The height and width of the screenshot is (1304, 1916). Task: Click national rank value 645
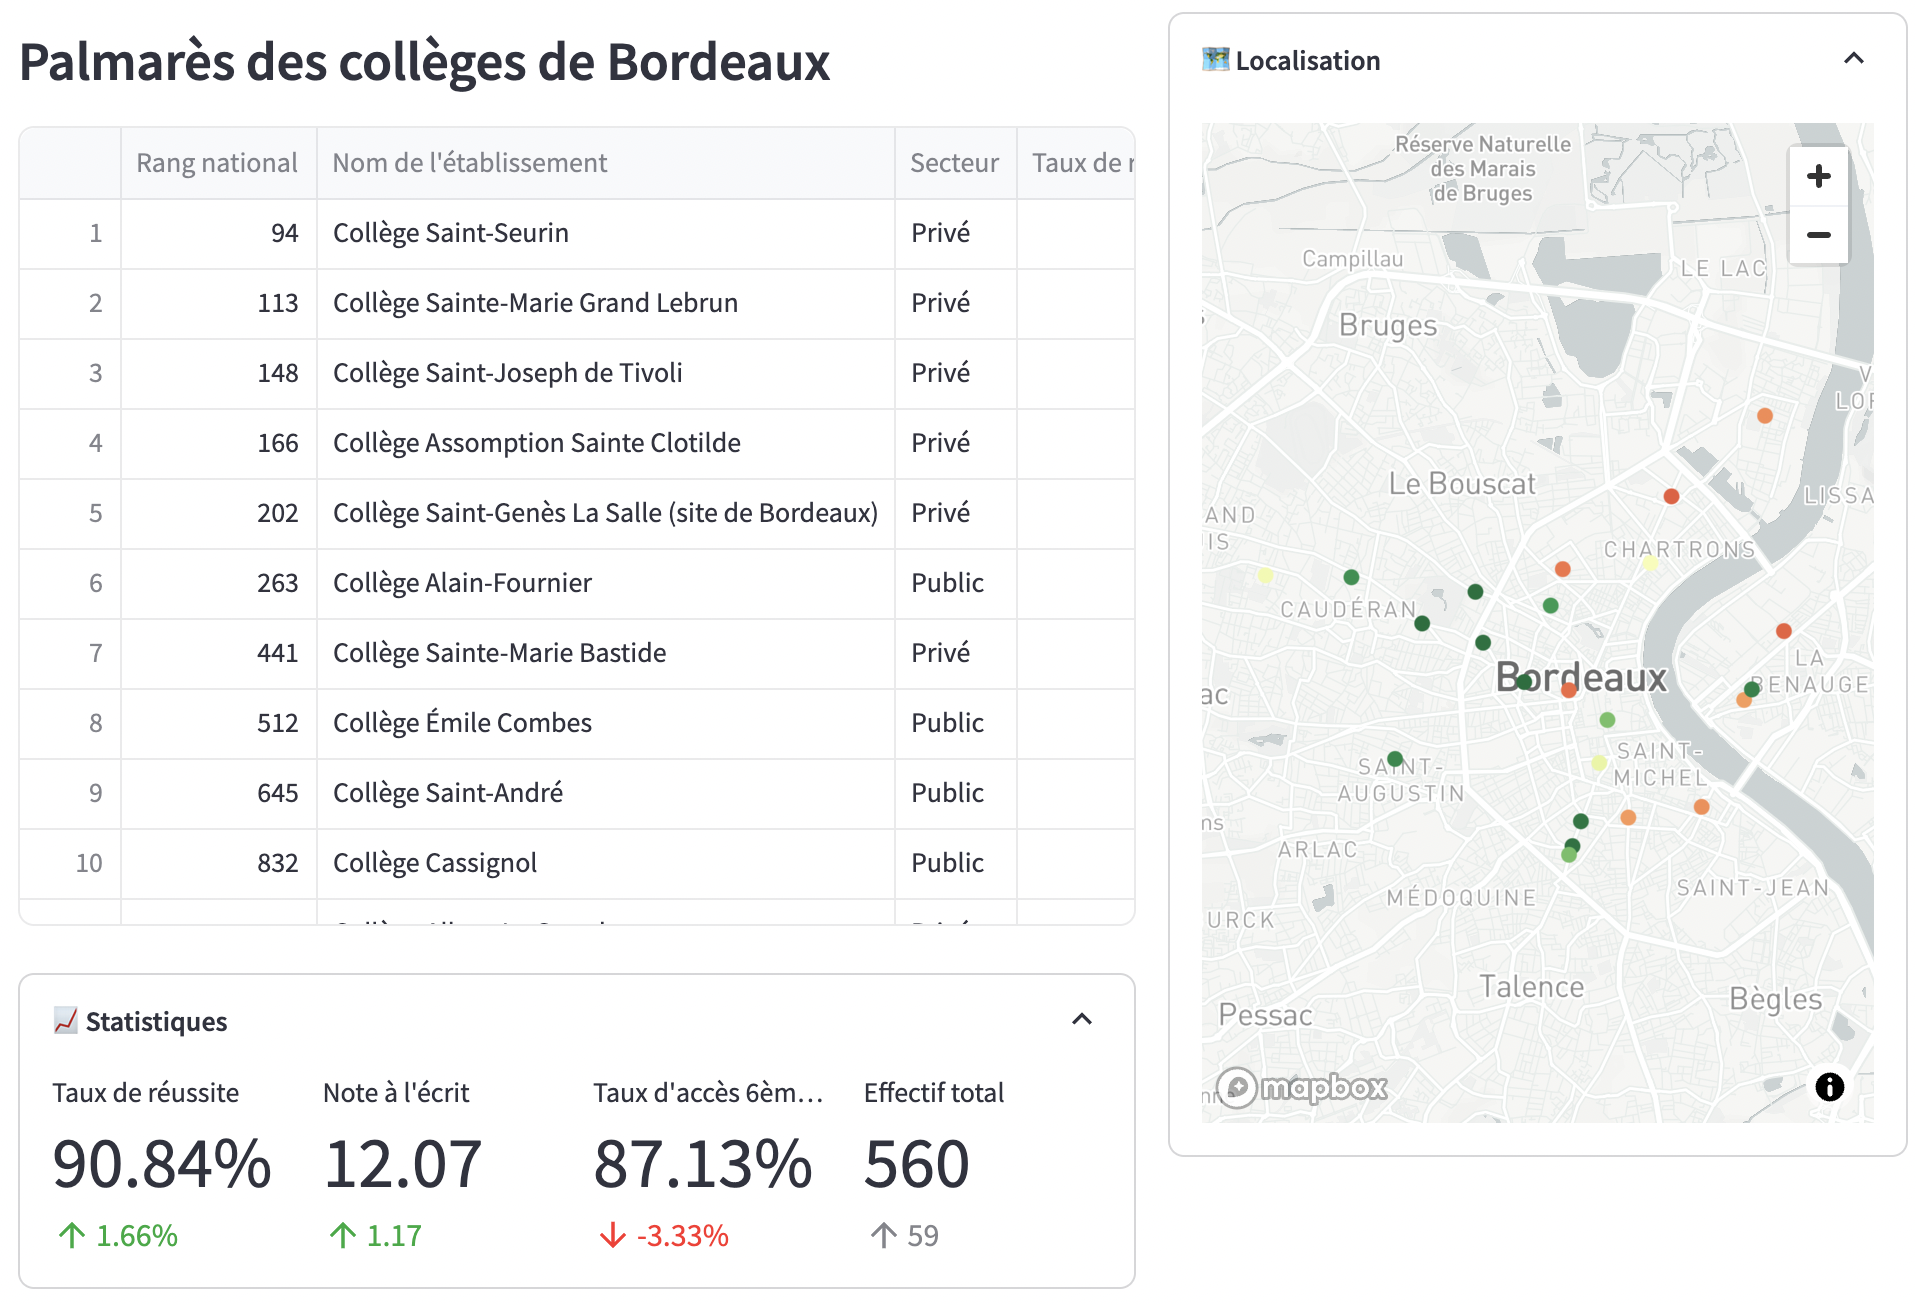pyautogui.click(x=218, y=793)
